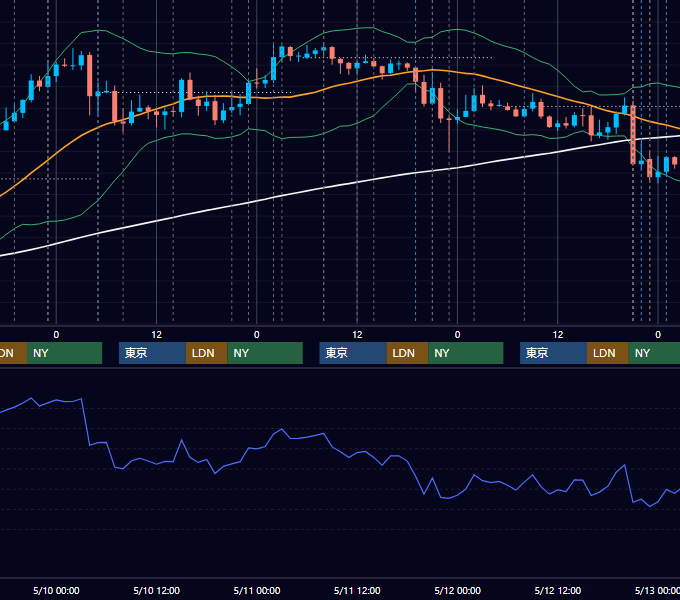Select the 東京 session block covering 5/11 12:00
The width and height of the screenshot is (680, 600).
pyautogui.click(x=353, y=353)
